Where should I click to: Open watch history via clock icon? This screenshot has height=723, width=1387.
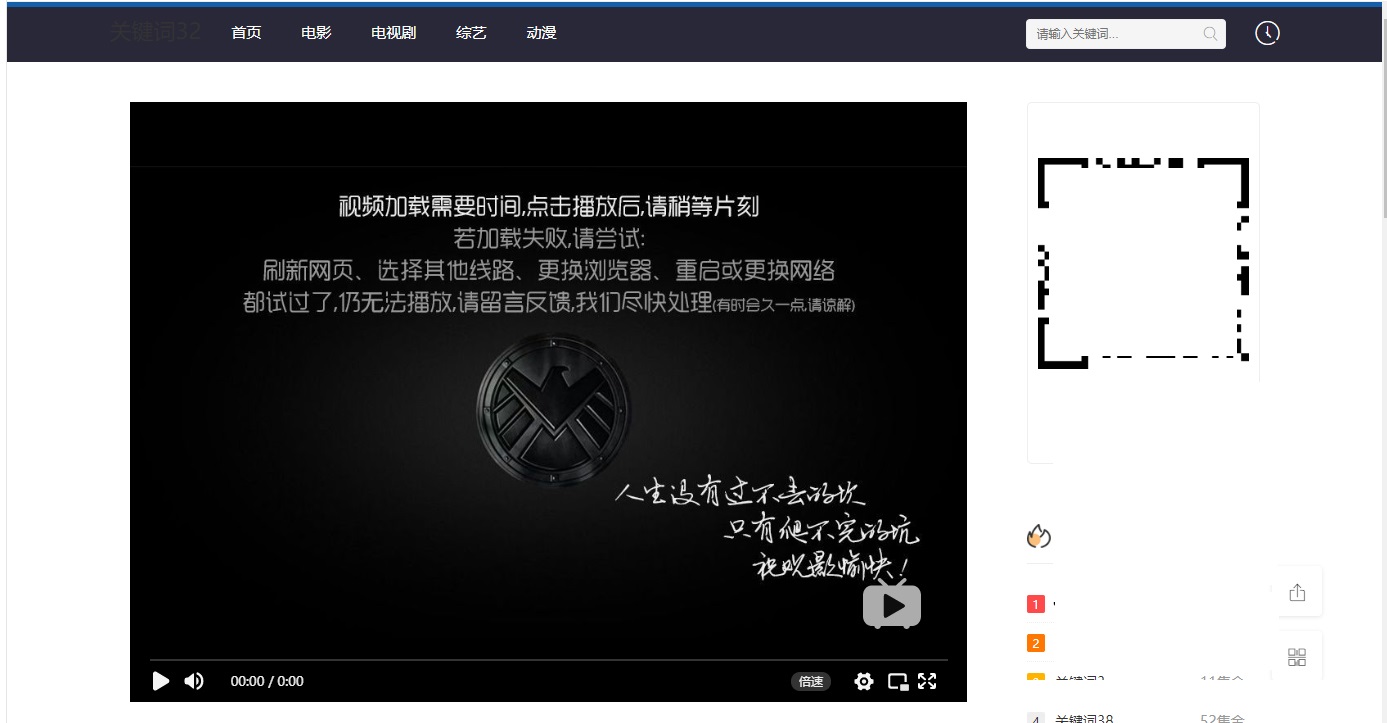(1267, 33)
